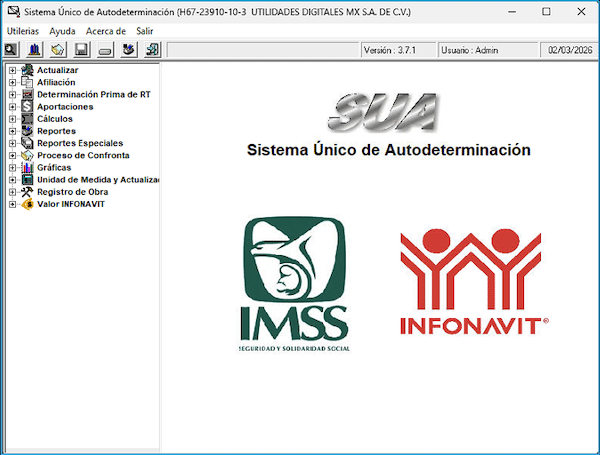Select Unidad de Medida y Actualización item
This screenshot has width=600, height=455.
pyautogui.click(x=98, y=180)
